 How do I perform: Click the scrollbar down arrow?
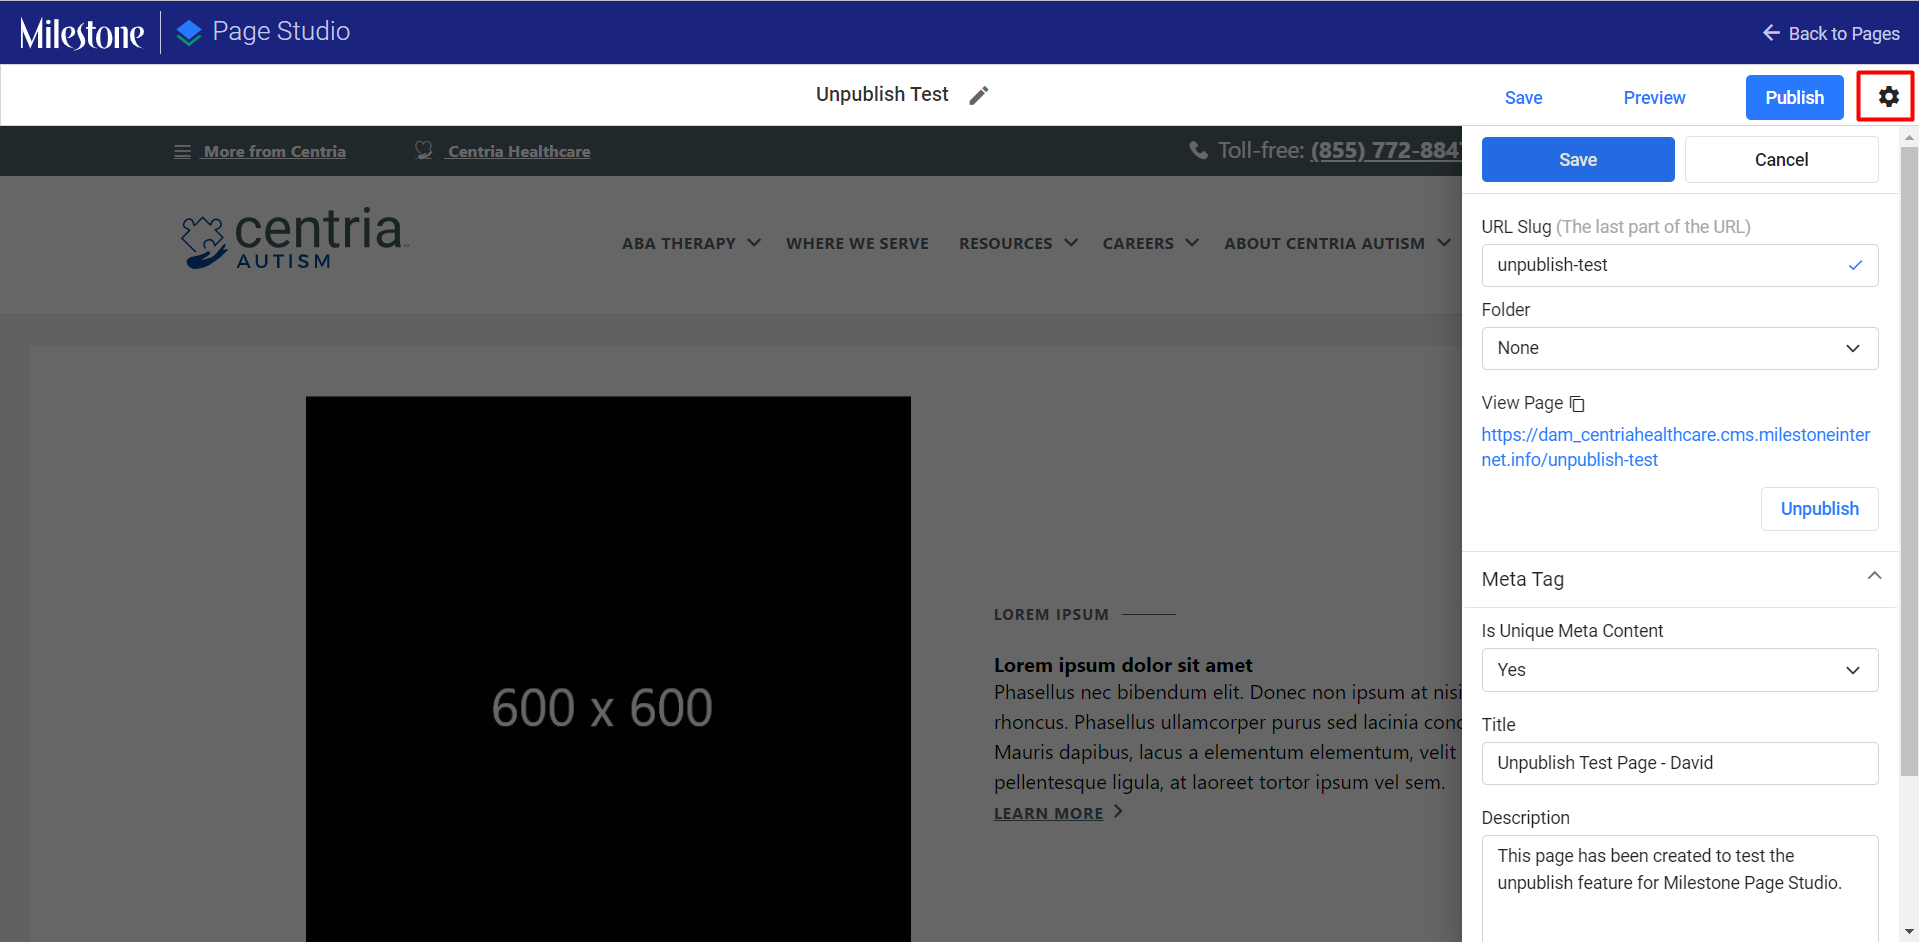click(1909, 932)
